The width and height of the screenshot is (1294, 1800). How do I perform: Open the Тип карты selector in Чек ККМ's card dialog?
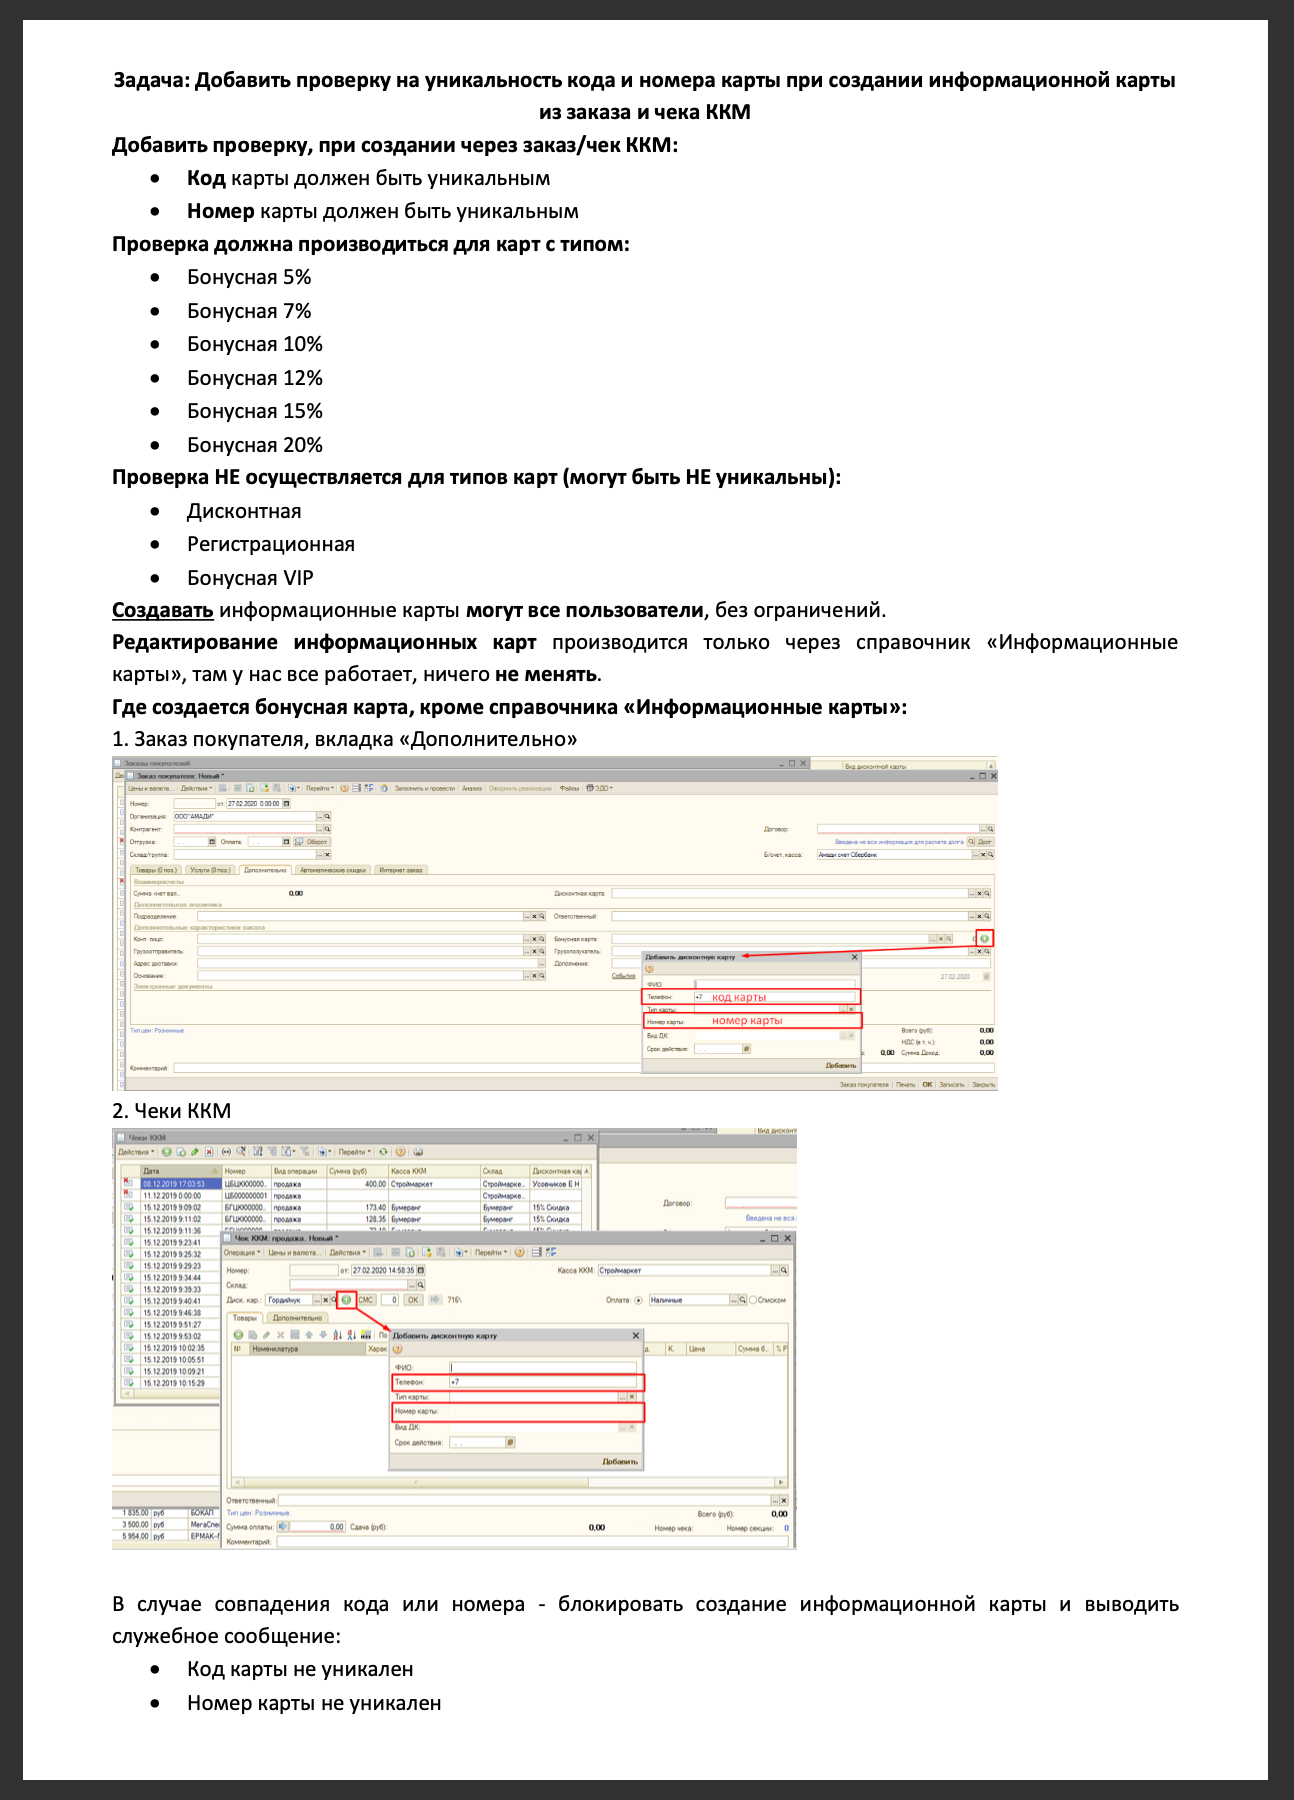(621, 1396)
